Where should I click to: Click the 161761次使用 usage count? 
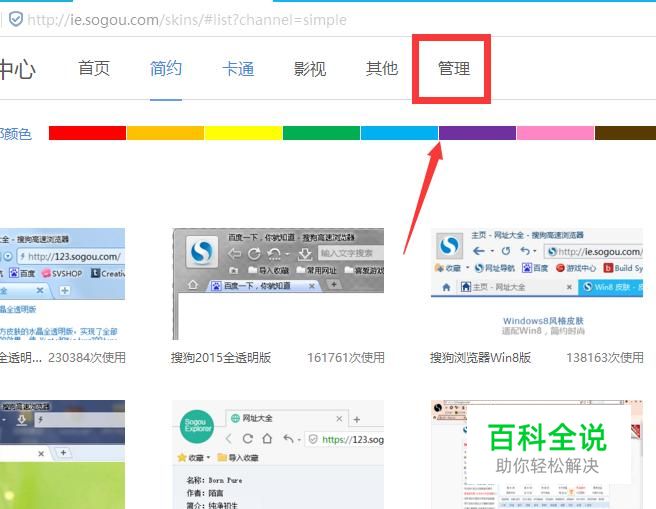346,358
